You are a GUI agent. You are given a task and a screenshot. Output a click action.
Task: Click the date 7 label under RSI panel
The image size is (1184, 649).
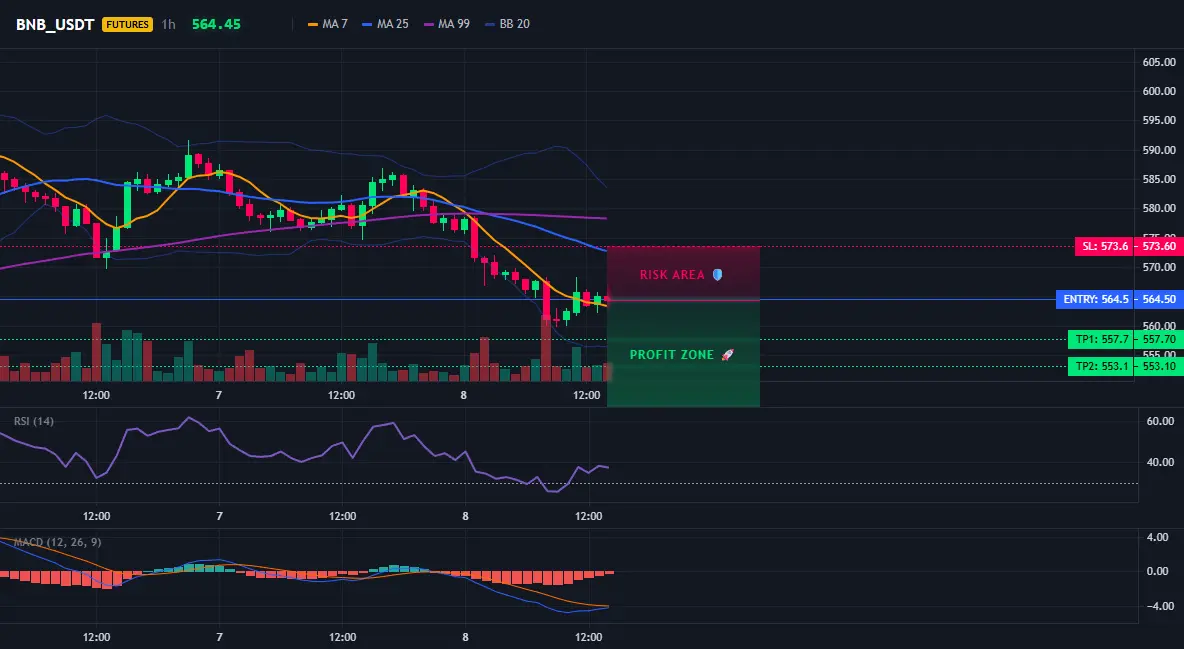(x=220, y=516)
